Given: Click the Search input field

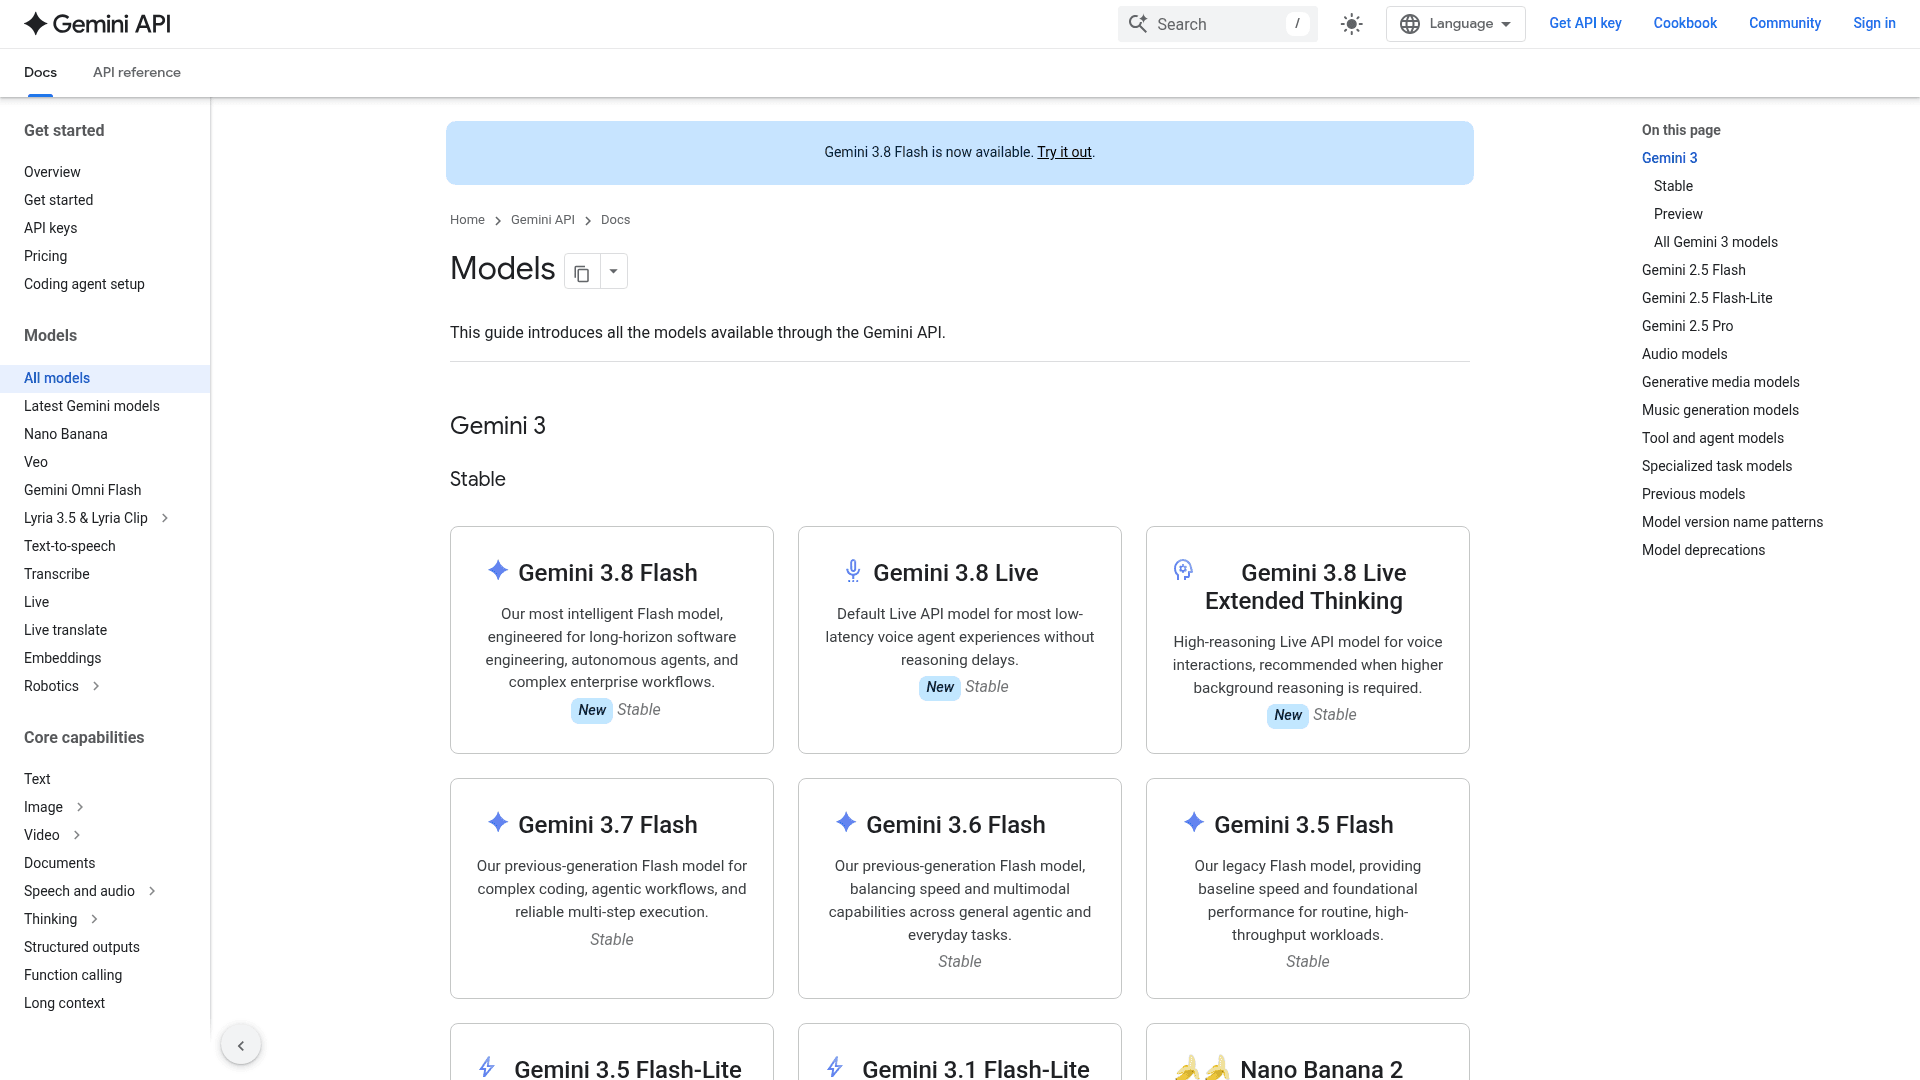Looking at the screenshot, I should [x=1218, y=24].
